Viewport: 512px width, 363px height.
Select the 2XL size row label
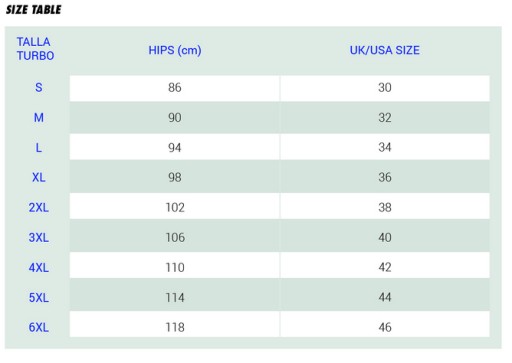point(39,208)
